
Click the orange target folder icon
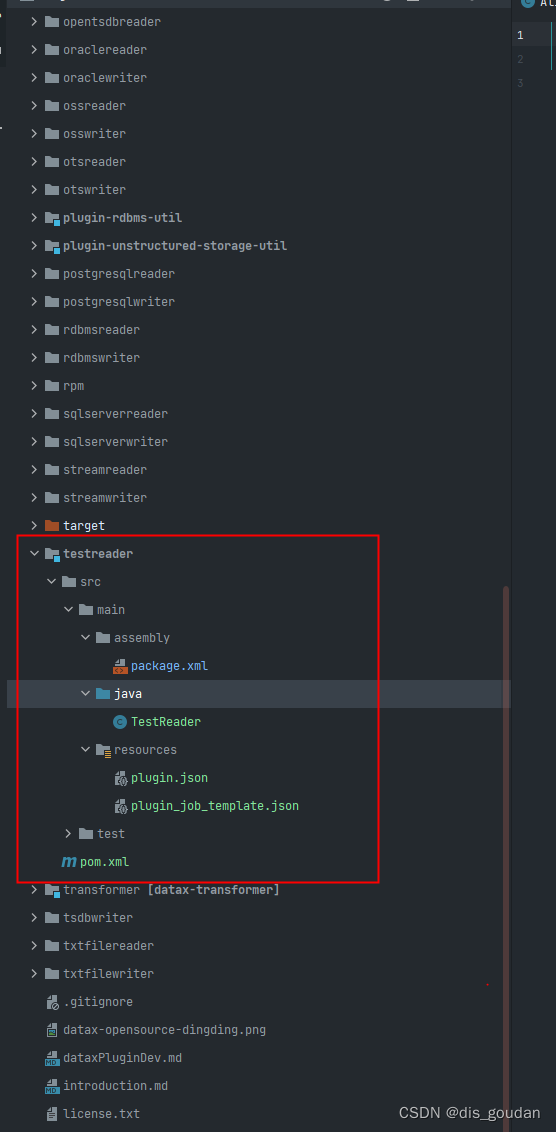tap(52, 526)
